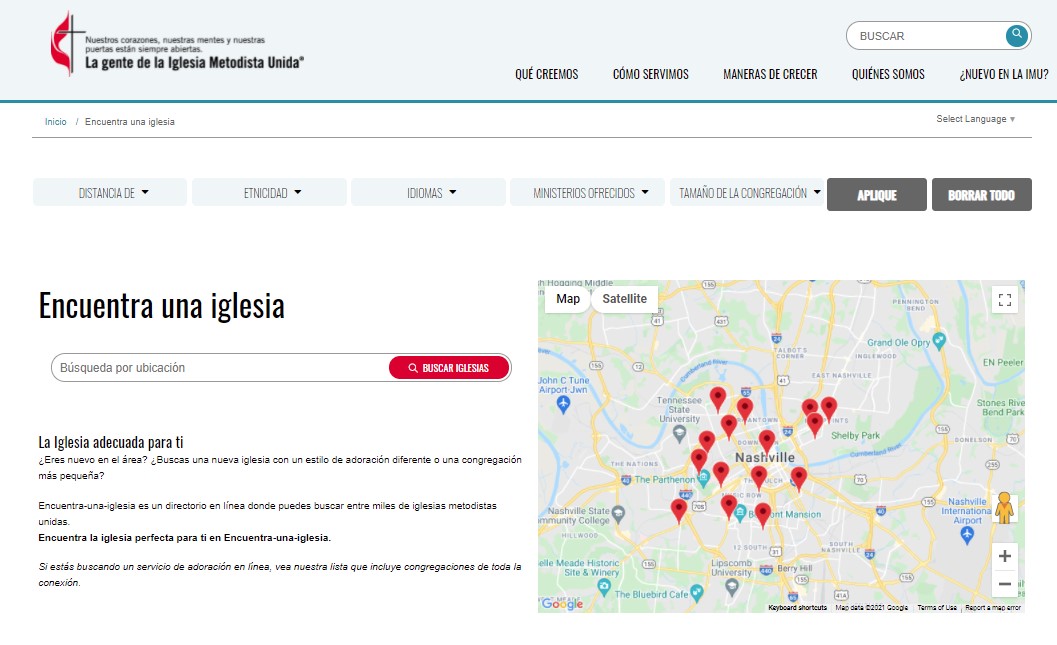Click the United Methodist cross-and-flame logo
Screen dimensions: 1057x645
pos(63,44)
